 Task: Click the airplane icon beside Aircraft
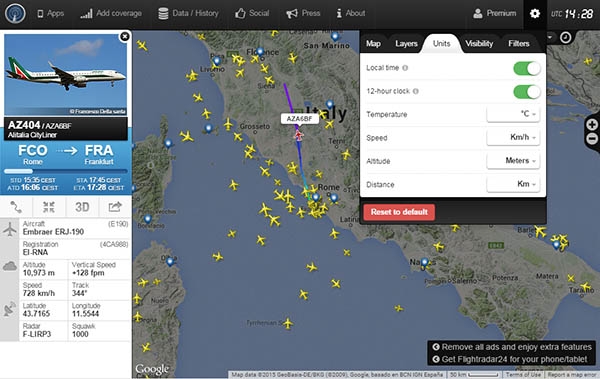(x=10, y=229)
